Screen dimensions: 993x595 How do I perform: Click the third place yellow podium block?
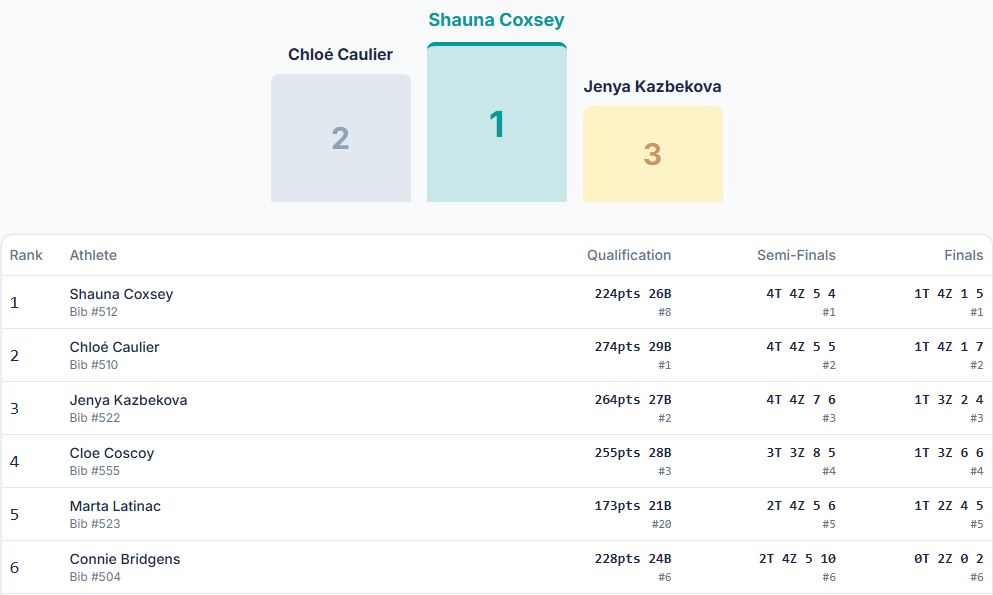[x=652, y=154]
